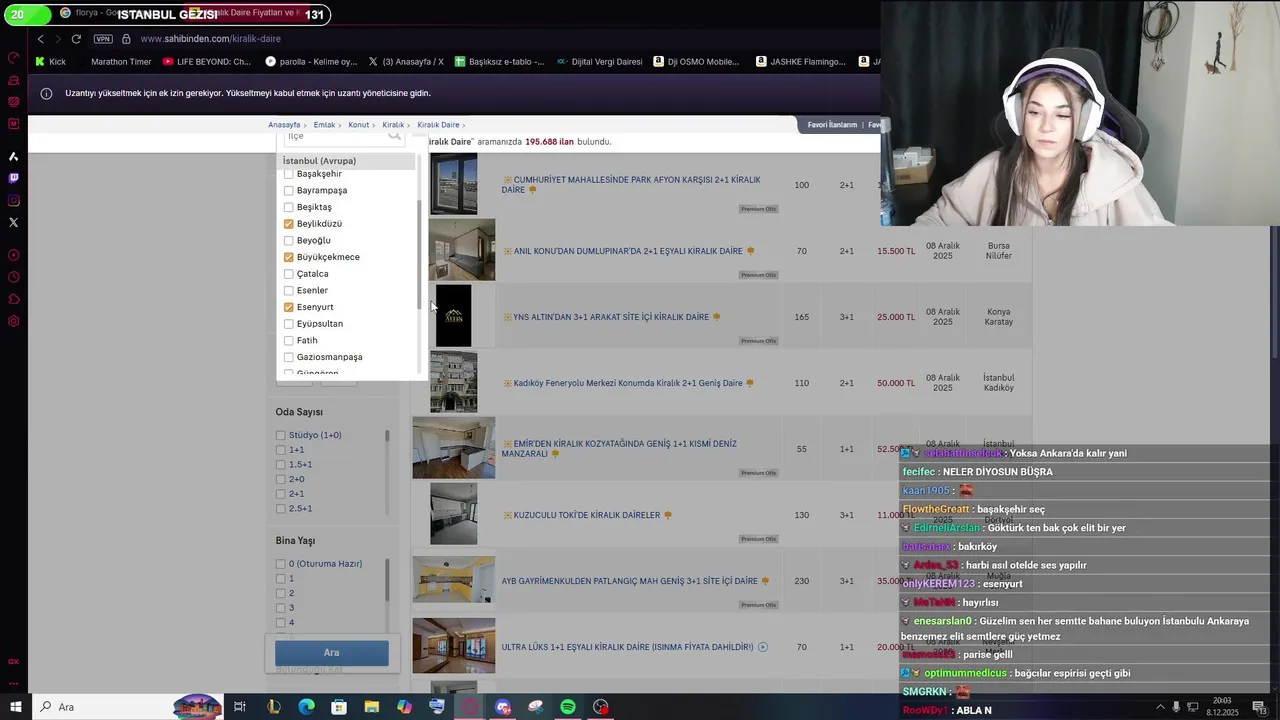The width and height of the screenshot is (1280, 720).
Task: Open File Explorer from taskbar
Action: point(371,707)
